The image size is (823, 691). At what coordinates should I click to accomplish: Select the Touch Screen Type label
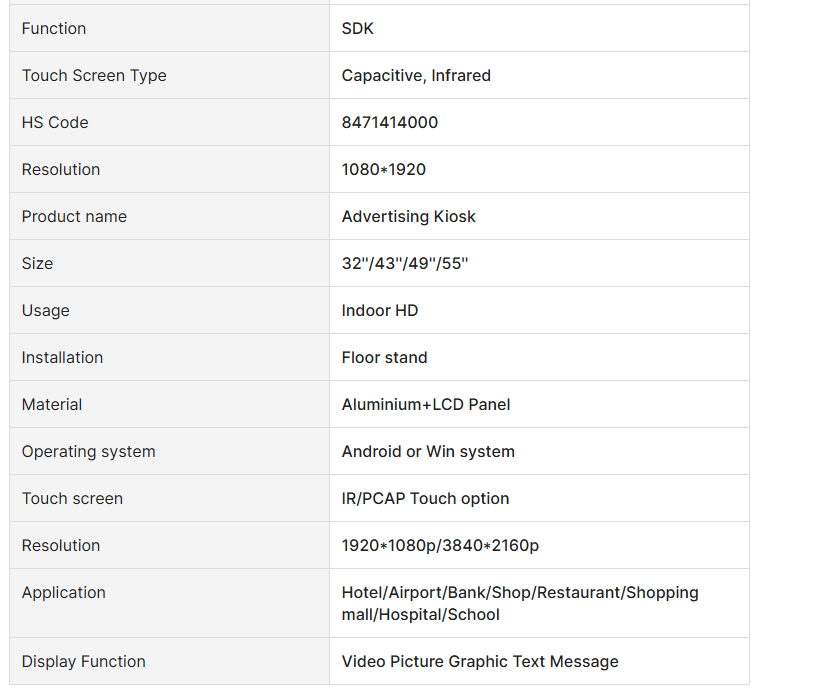tap(94, 76)
